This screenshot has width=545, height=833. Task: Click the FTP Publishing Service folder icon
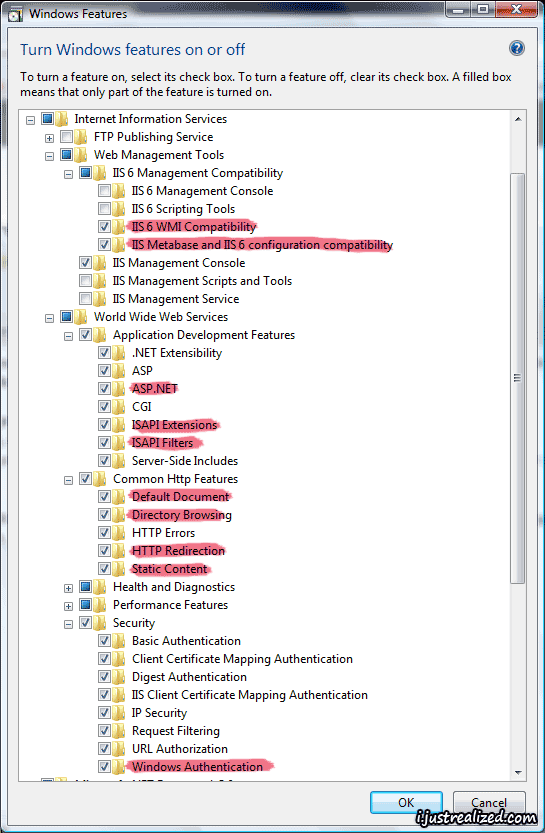[x=81, y=137]
